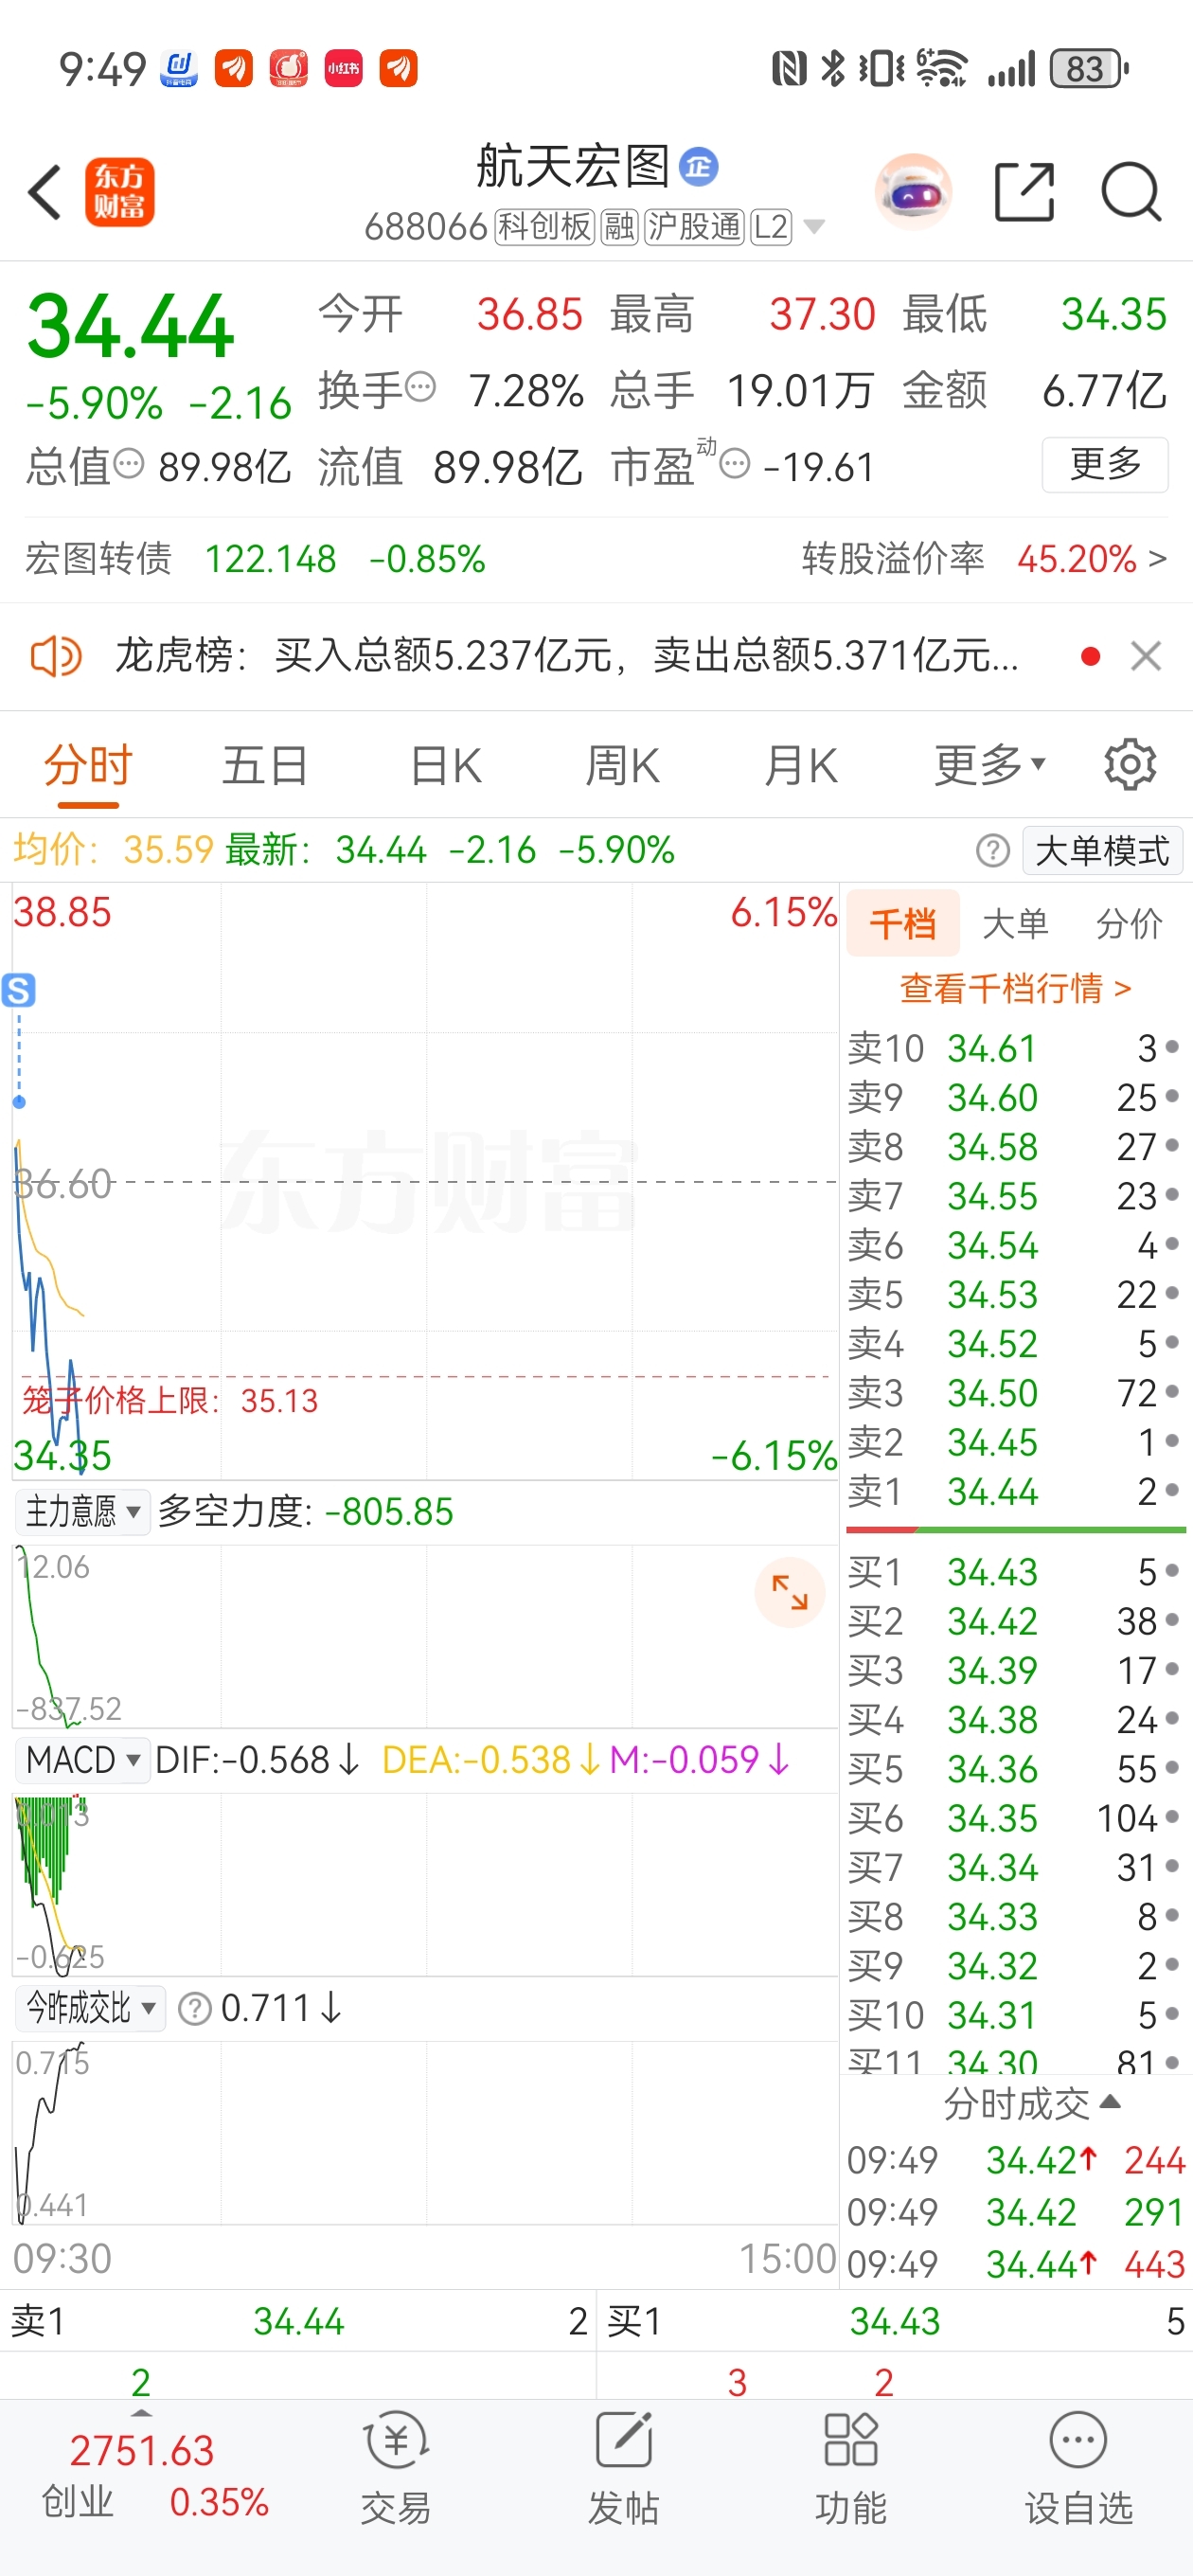
Task: Tap the 更多 quote details button
Action: pyautogui.click(x=1104, y=465)
